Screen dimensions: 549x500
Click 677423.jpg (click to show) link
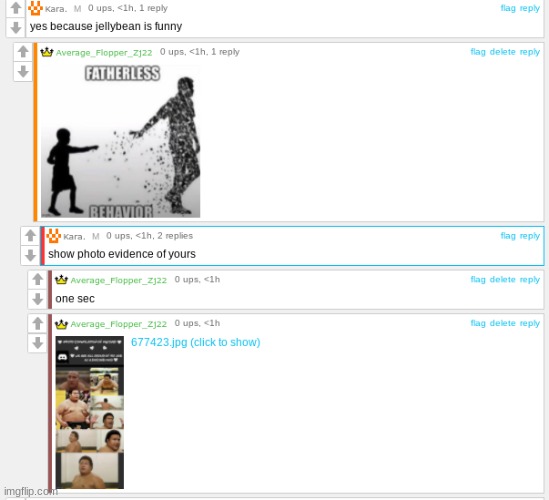[x=195, y=342]
